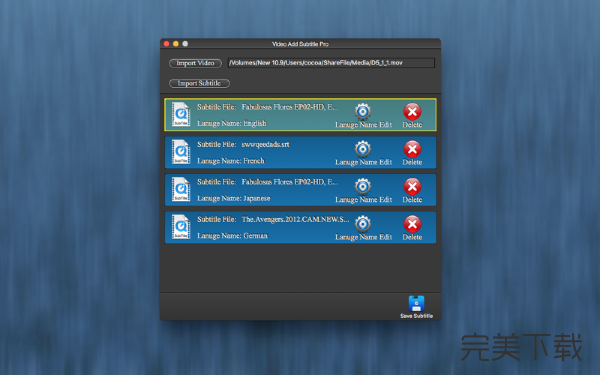Click the Import Subtitle button

(199, 83)
